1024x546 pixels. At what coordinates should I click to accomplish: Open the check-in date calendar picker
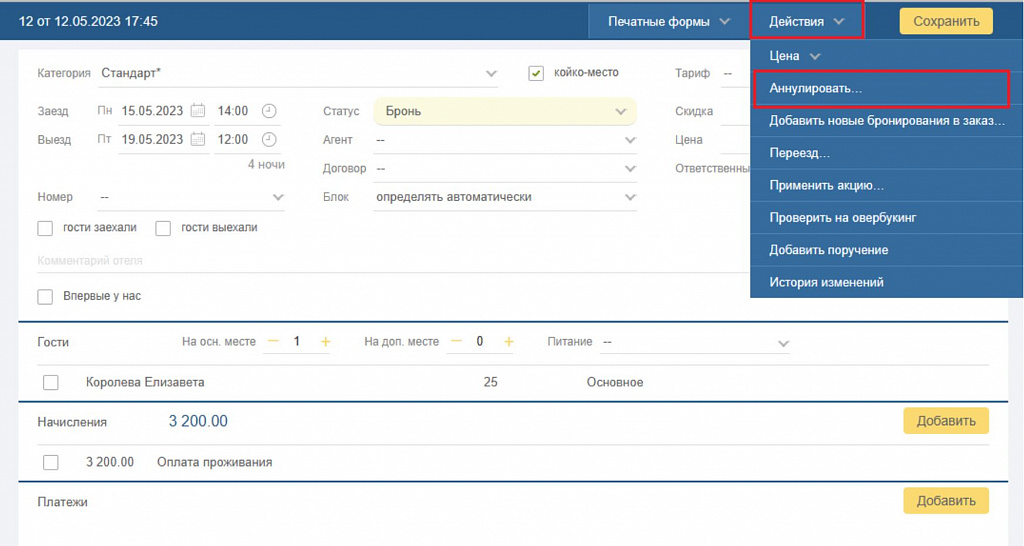198,111
